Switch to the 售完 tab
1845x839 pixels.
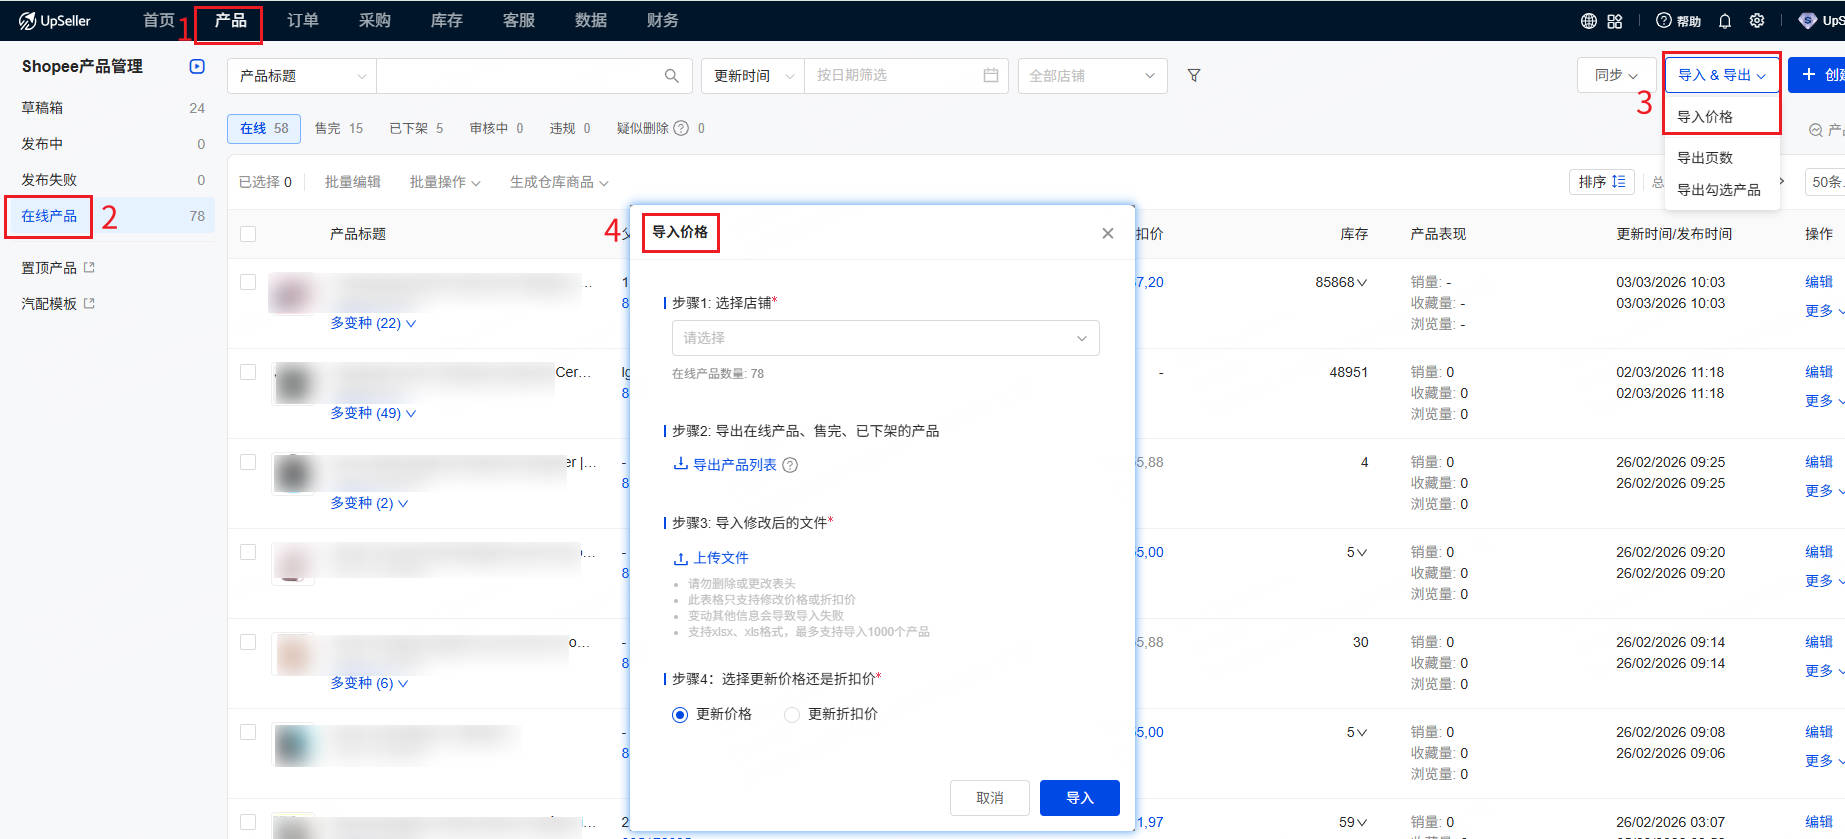[338, 128]
